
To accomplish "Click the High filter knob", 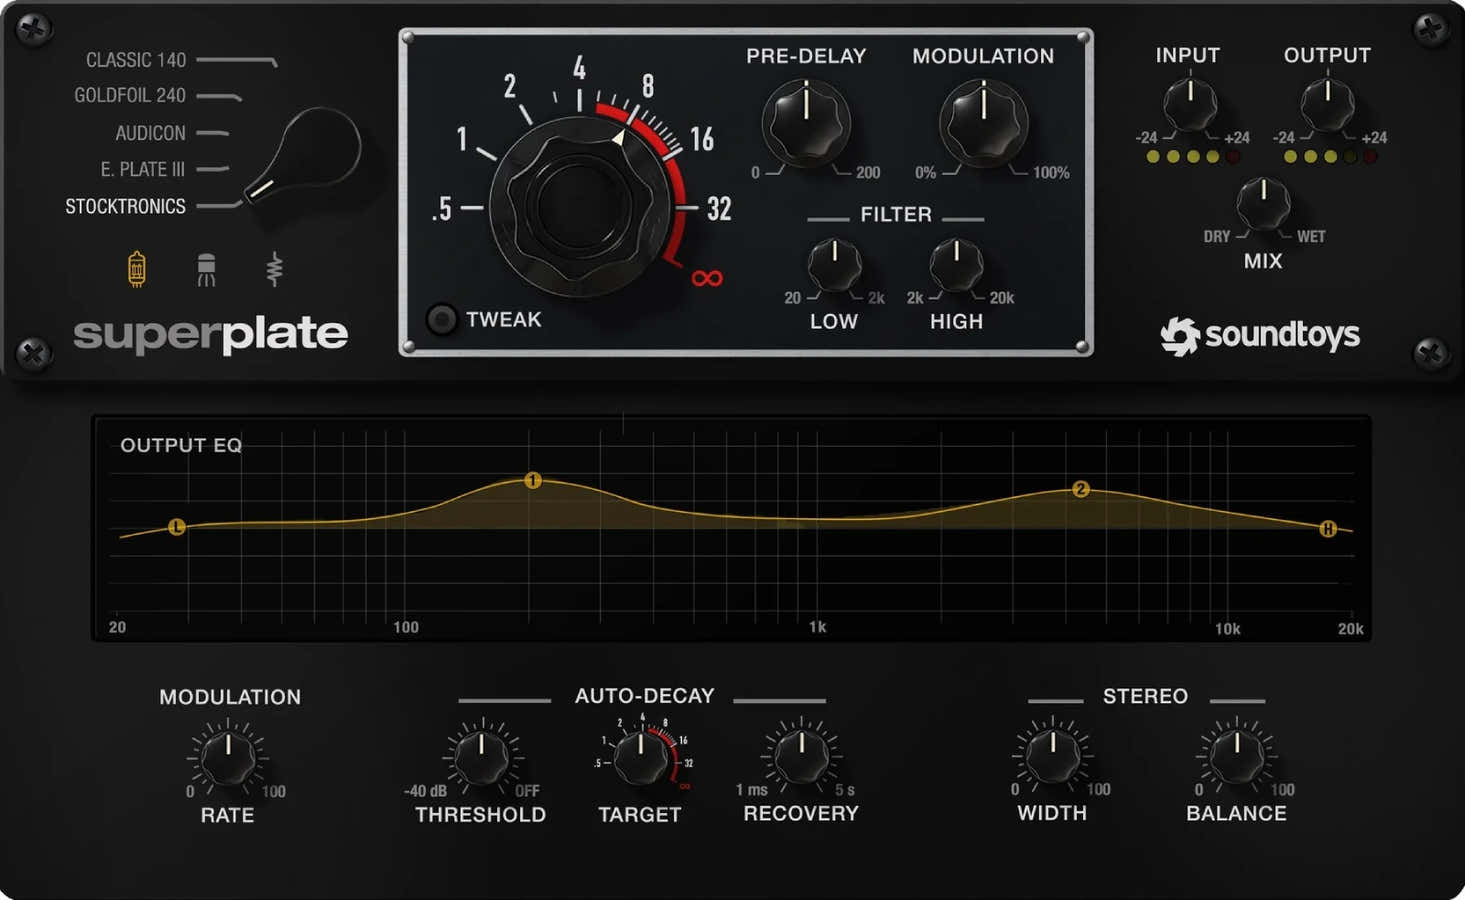I will (956, 265).
